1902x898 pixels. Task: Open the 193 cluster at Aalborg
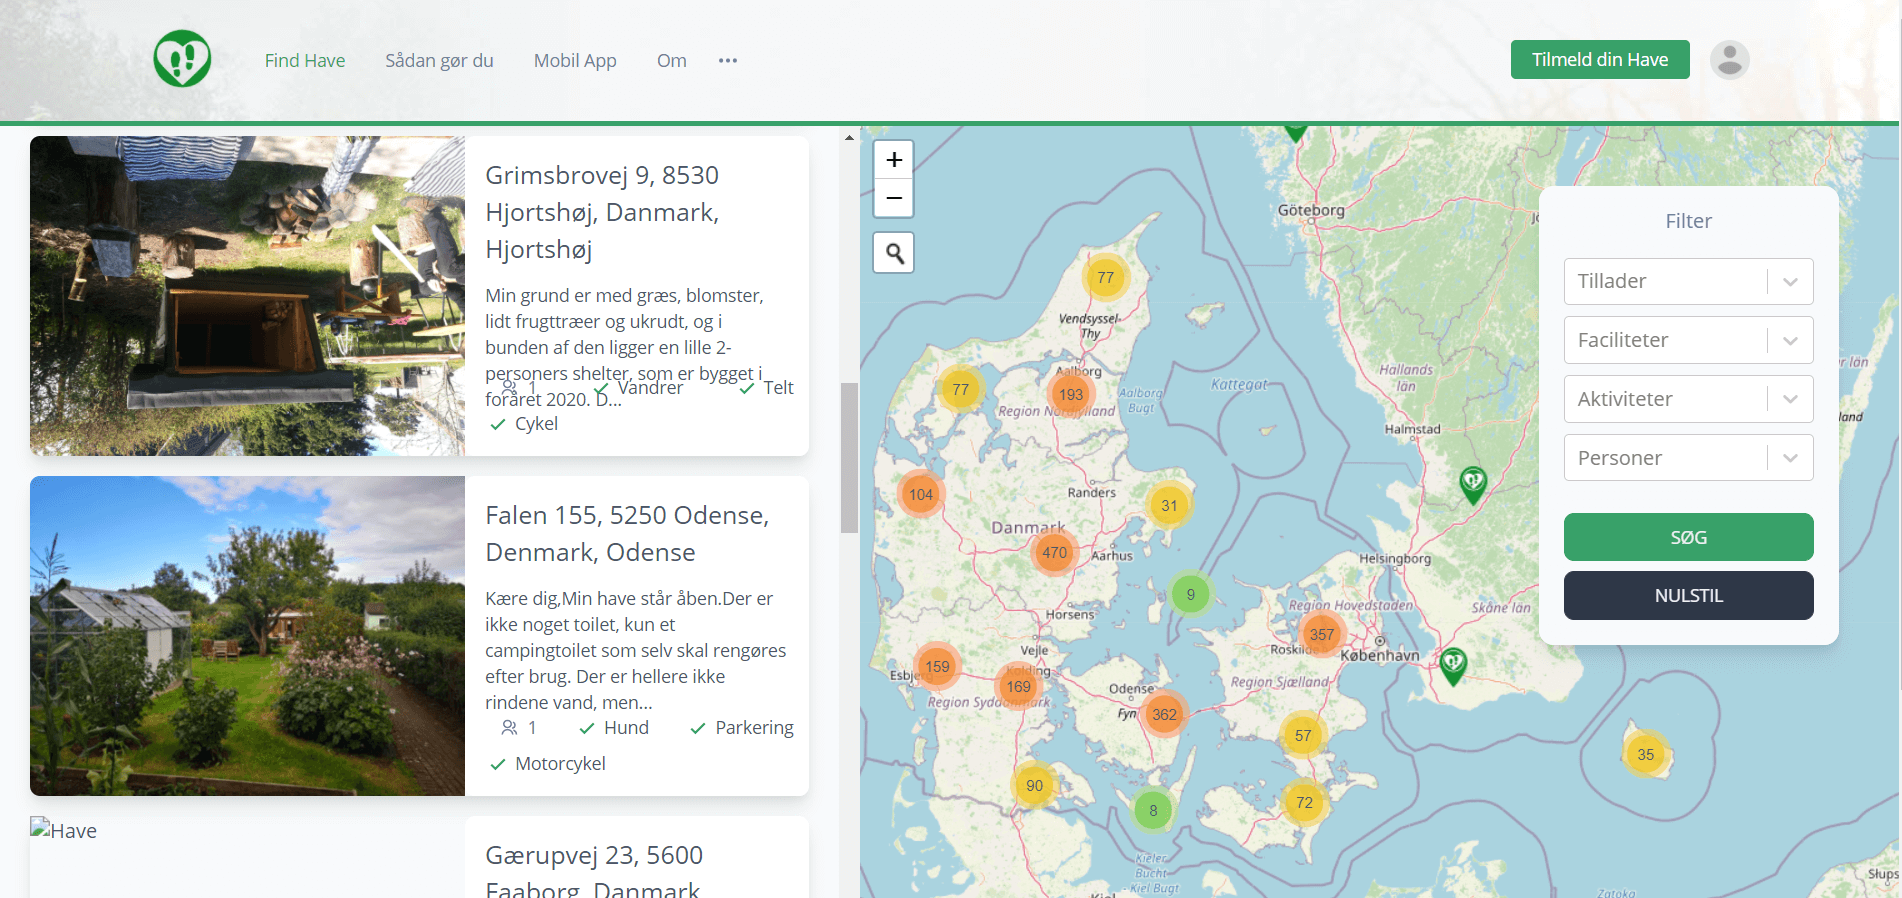coord(1071,394)
